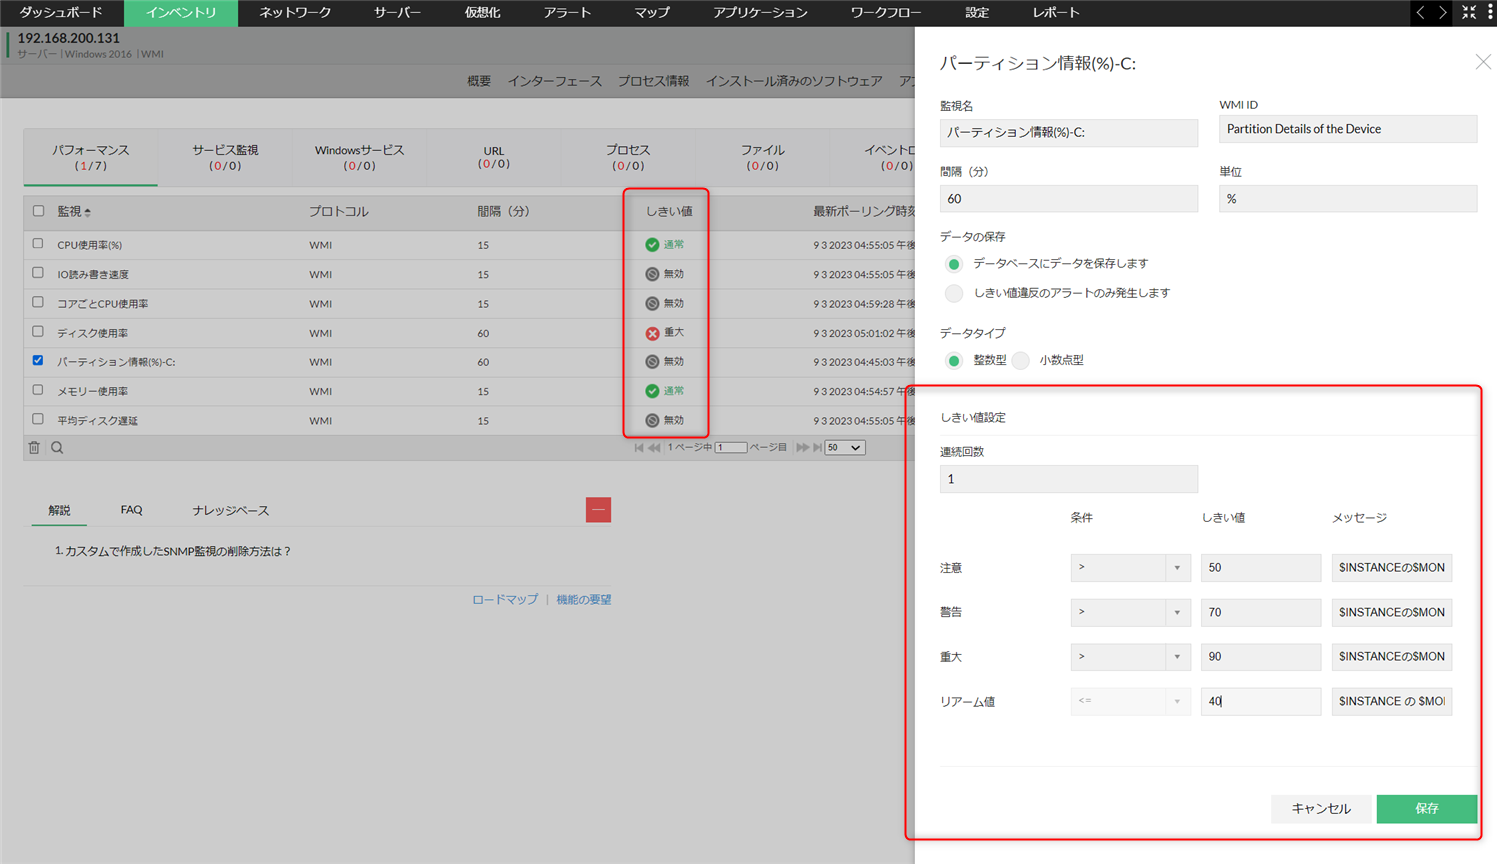Click the 警告 threshold value field

[x=1261, y=612]
